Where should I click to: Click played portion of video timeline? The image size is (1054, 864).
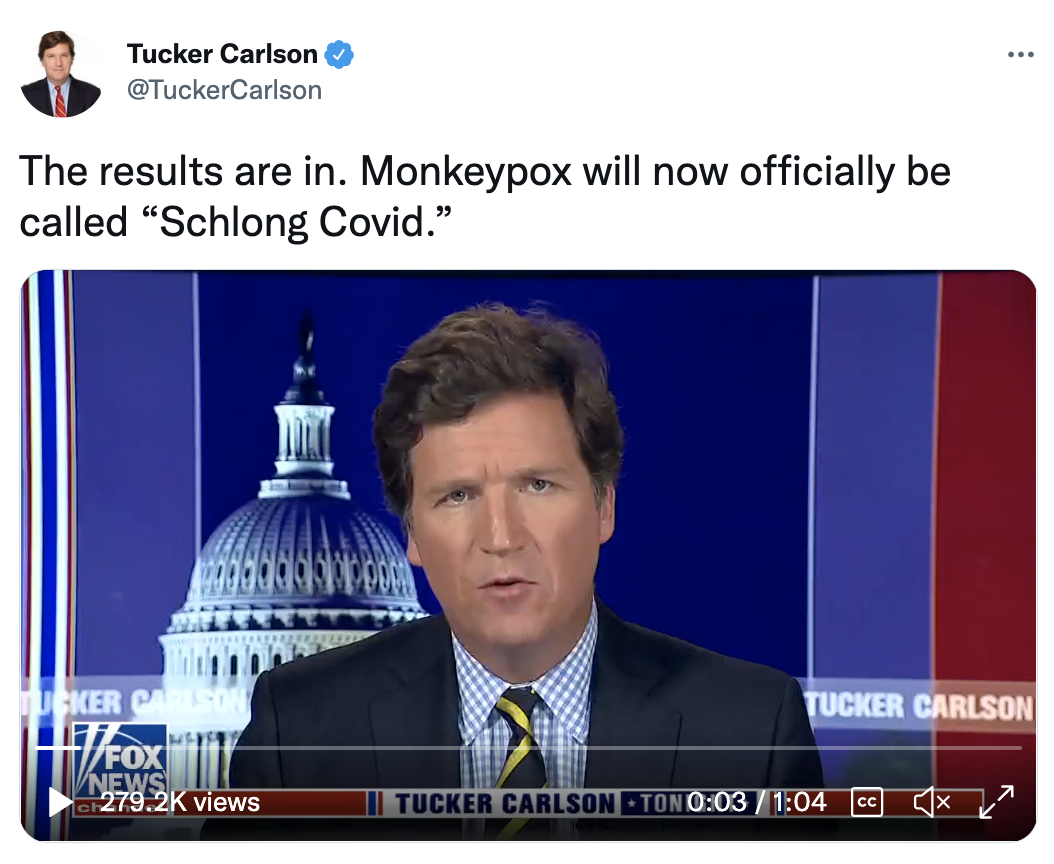58,748
